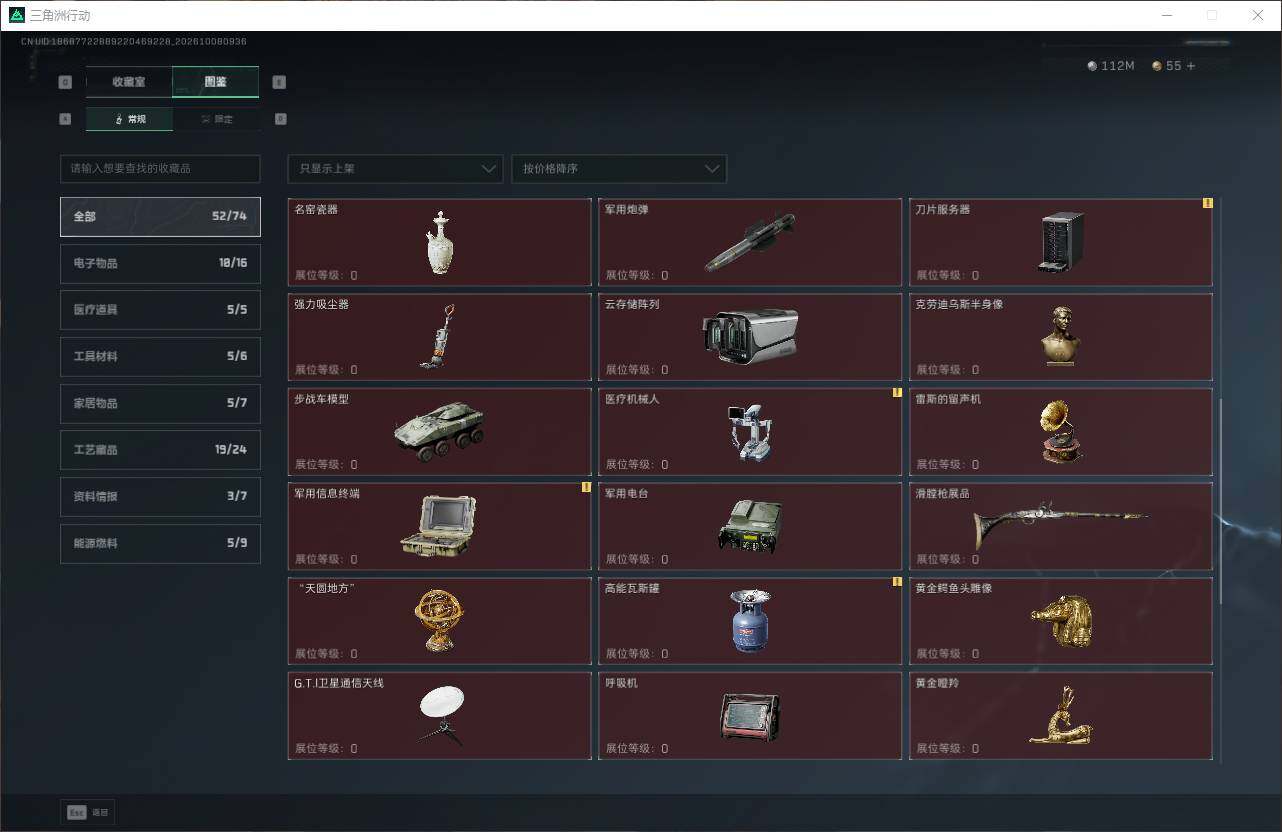Filter by 工具材料 category
The image size is (1282, 832).
(160, 357)
